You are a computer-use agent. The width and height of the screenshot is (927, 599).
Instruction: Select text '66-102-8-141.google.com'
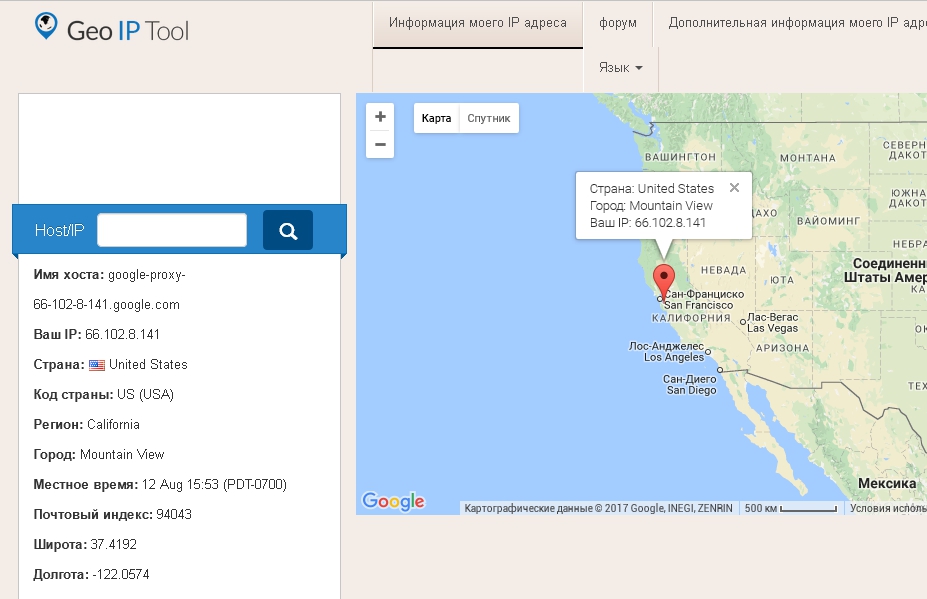(106, 305)
